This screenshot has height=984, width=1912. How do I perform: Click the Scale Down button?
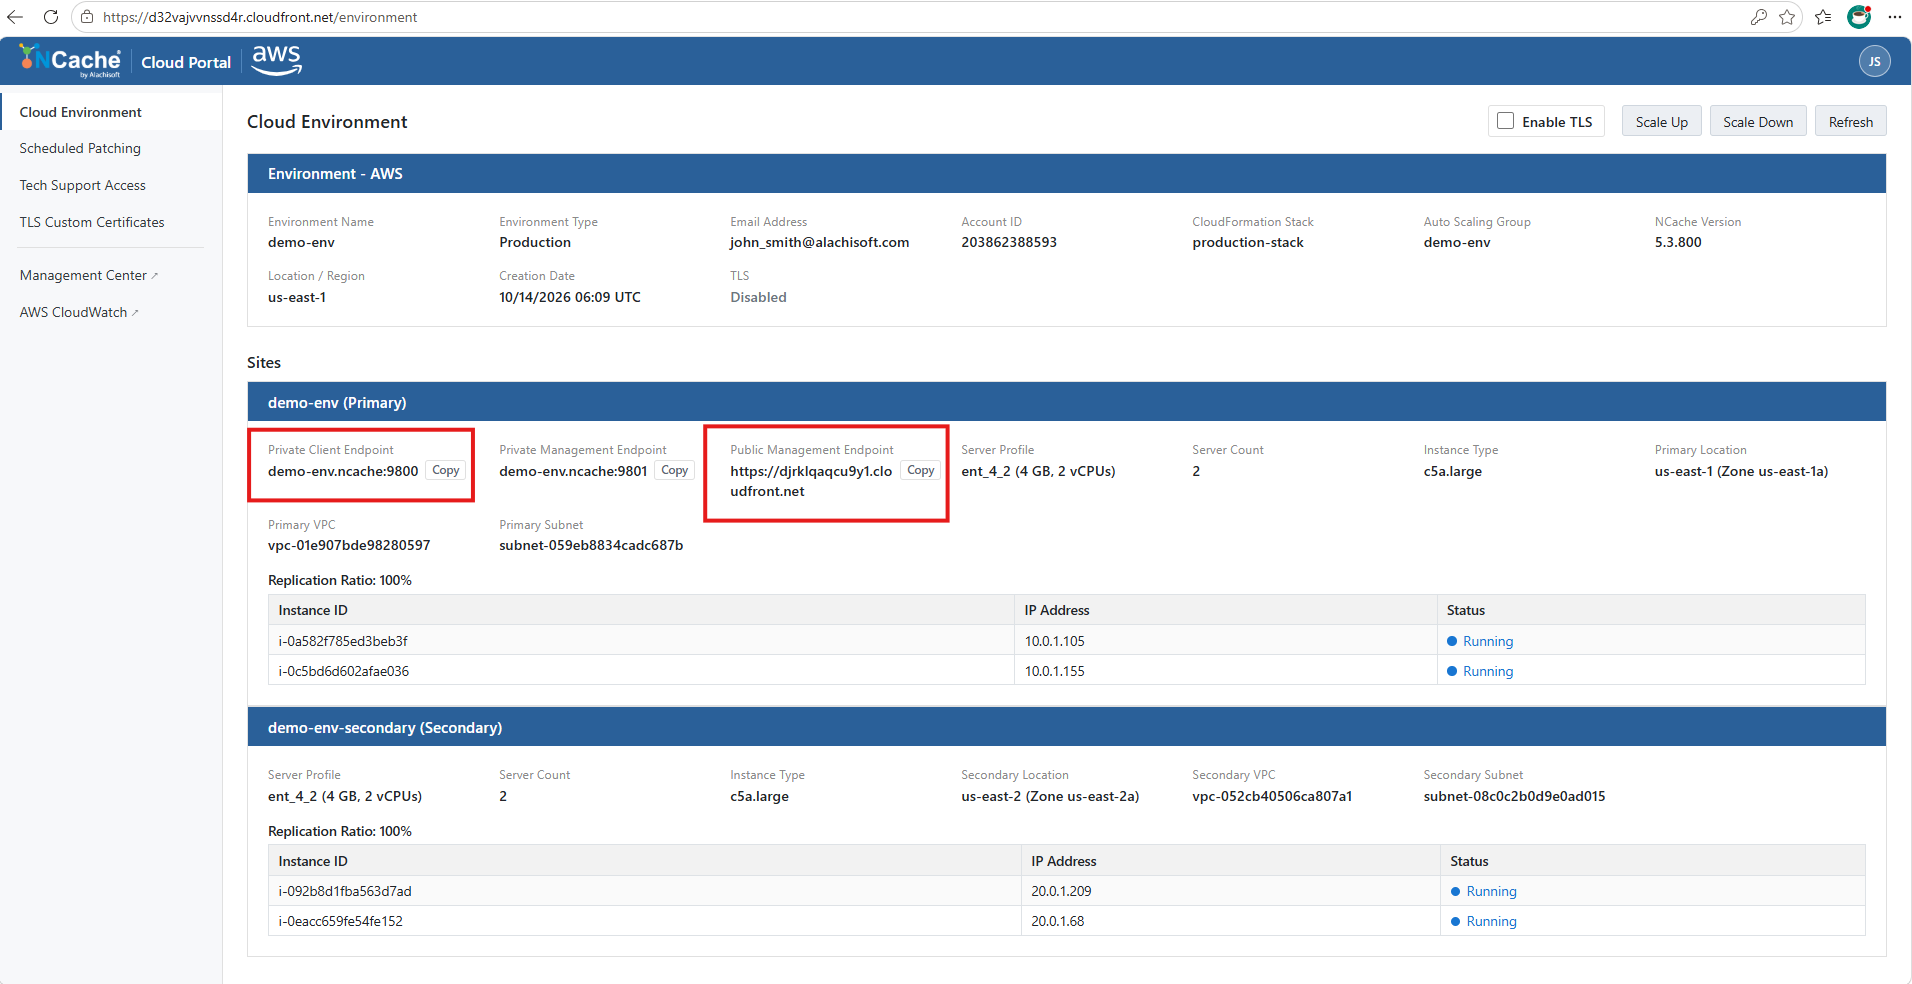coord(1757,121)
